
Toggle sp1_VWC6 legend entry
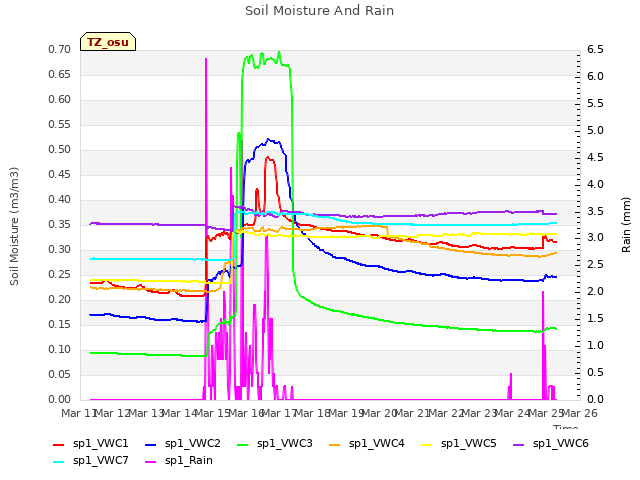tap(551, 444)
